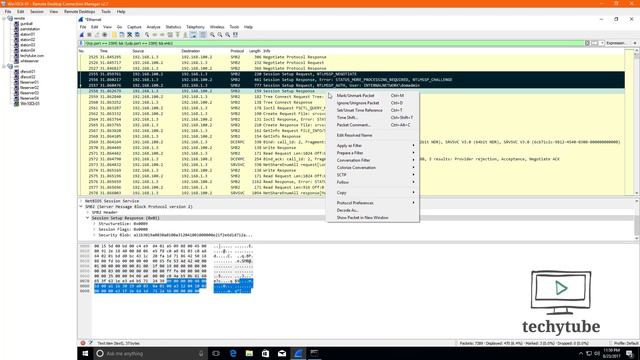
Task: Start a new capture with the shark fin icon
Action: 82,35
